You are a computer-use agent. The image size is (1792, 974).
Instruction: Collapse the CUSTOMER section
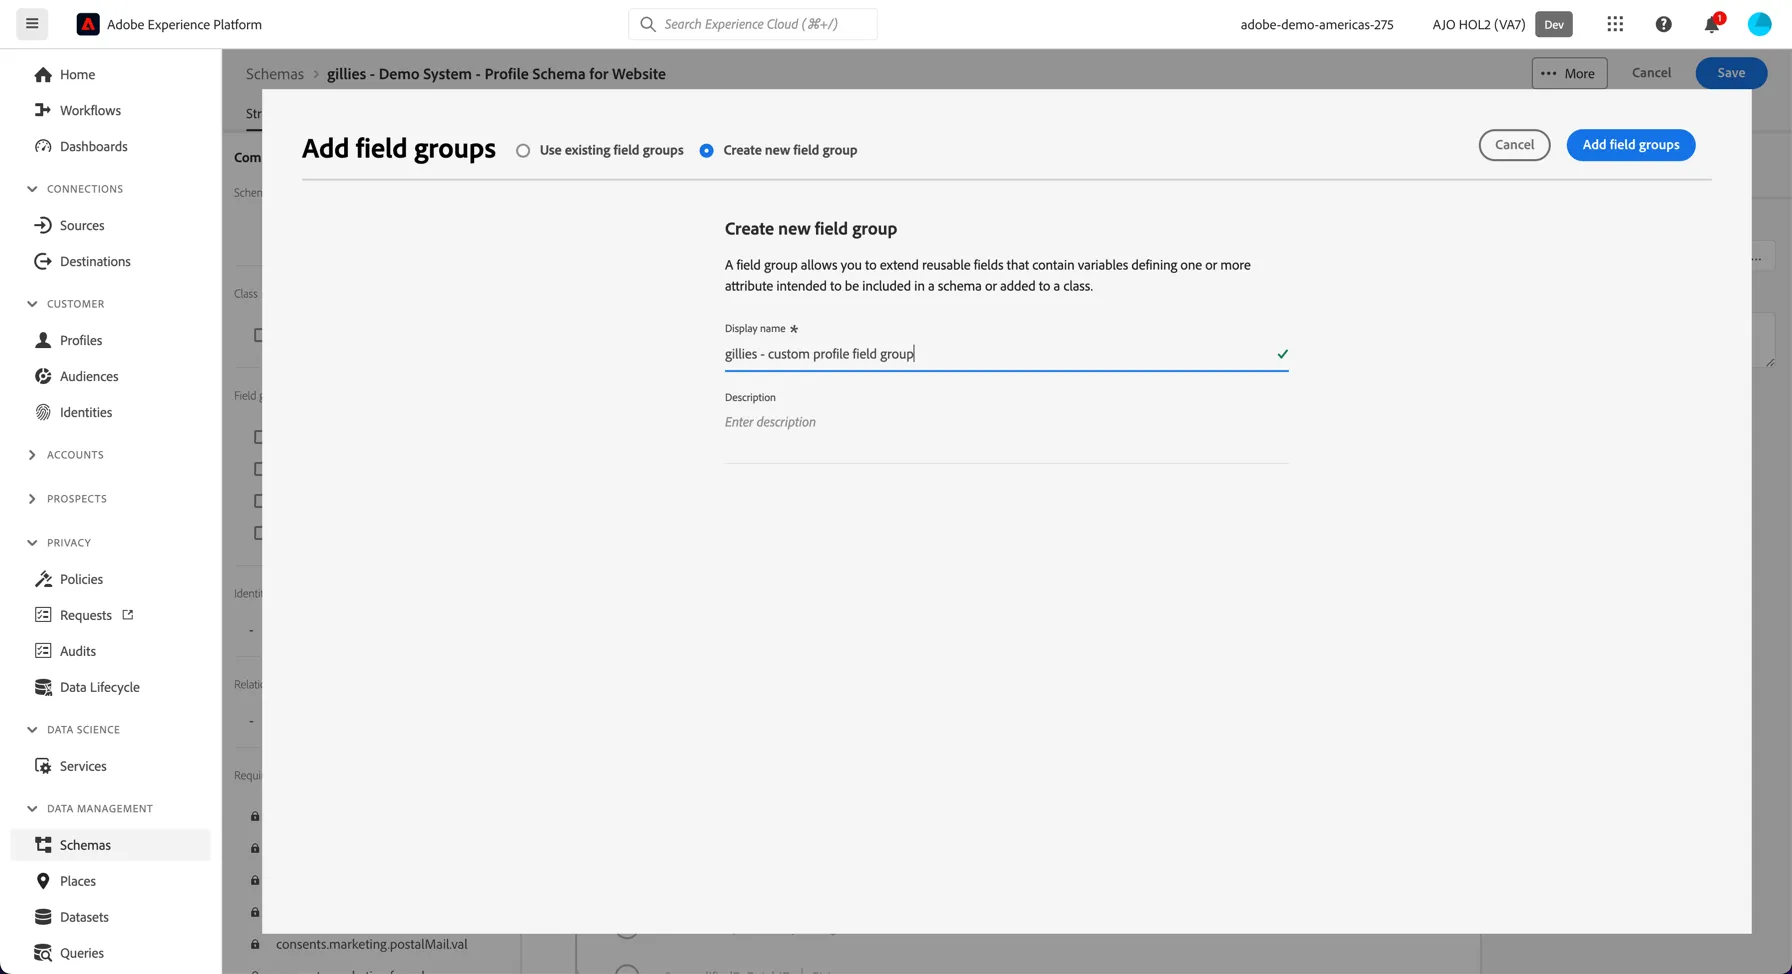pos(32,304)
